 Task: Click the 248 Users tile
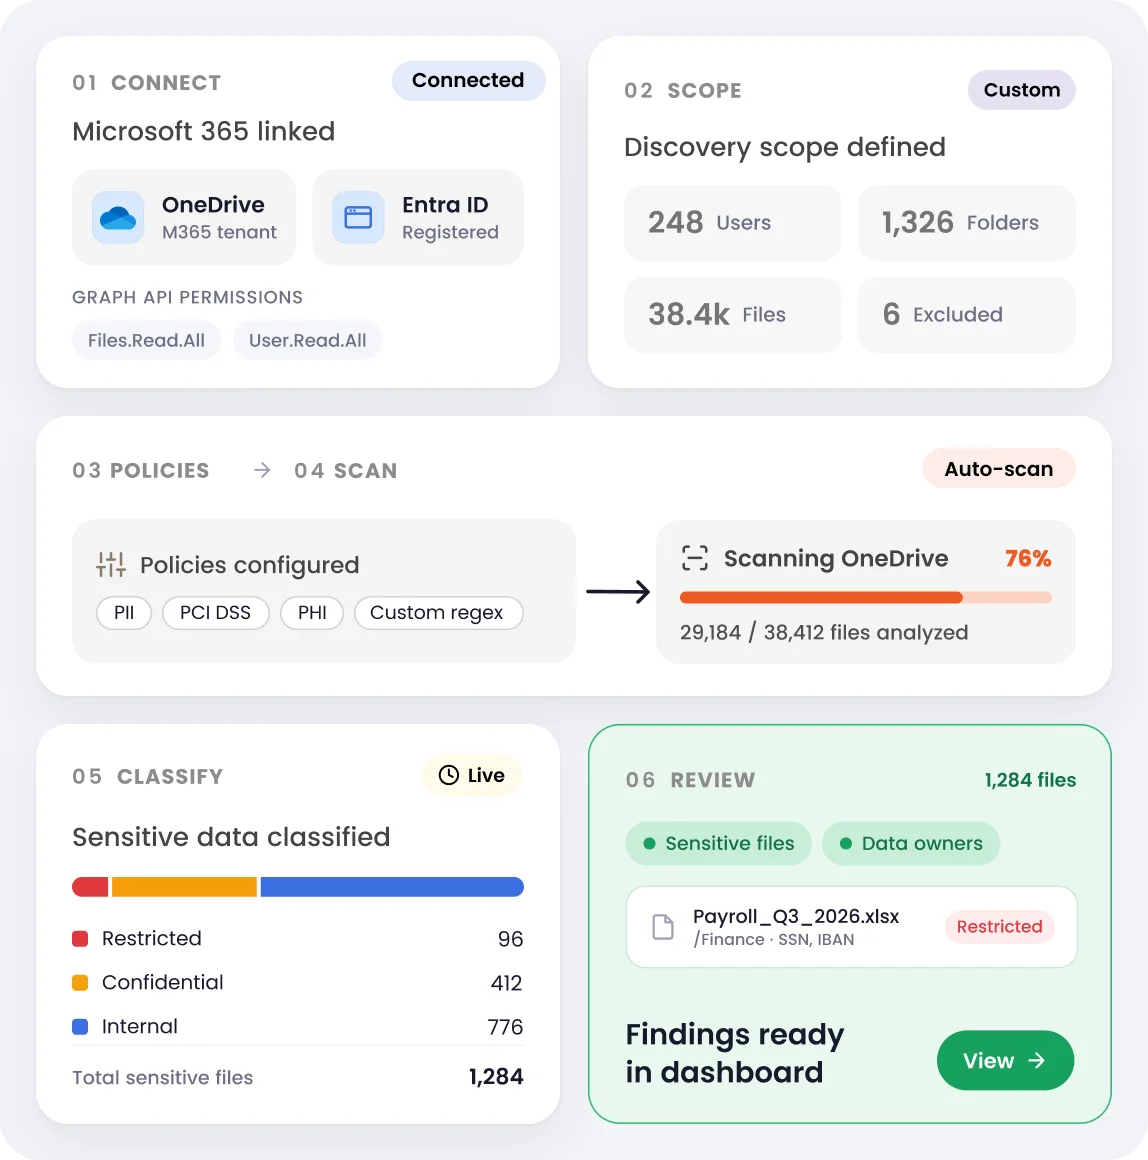point(732,223)
